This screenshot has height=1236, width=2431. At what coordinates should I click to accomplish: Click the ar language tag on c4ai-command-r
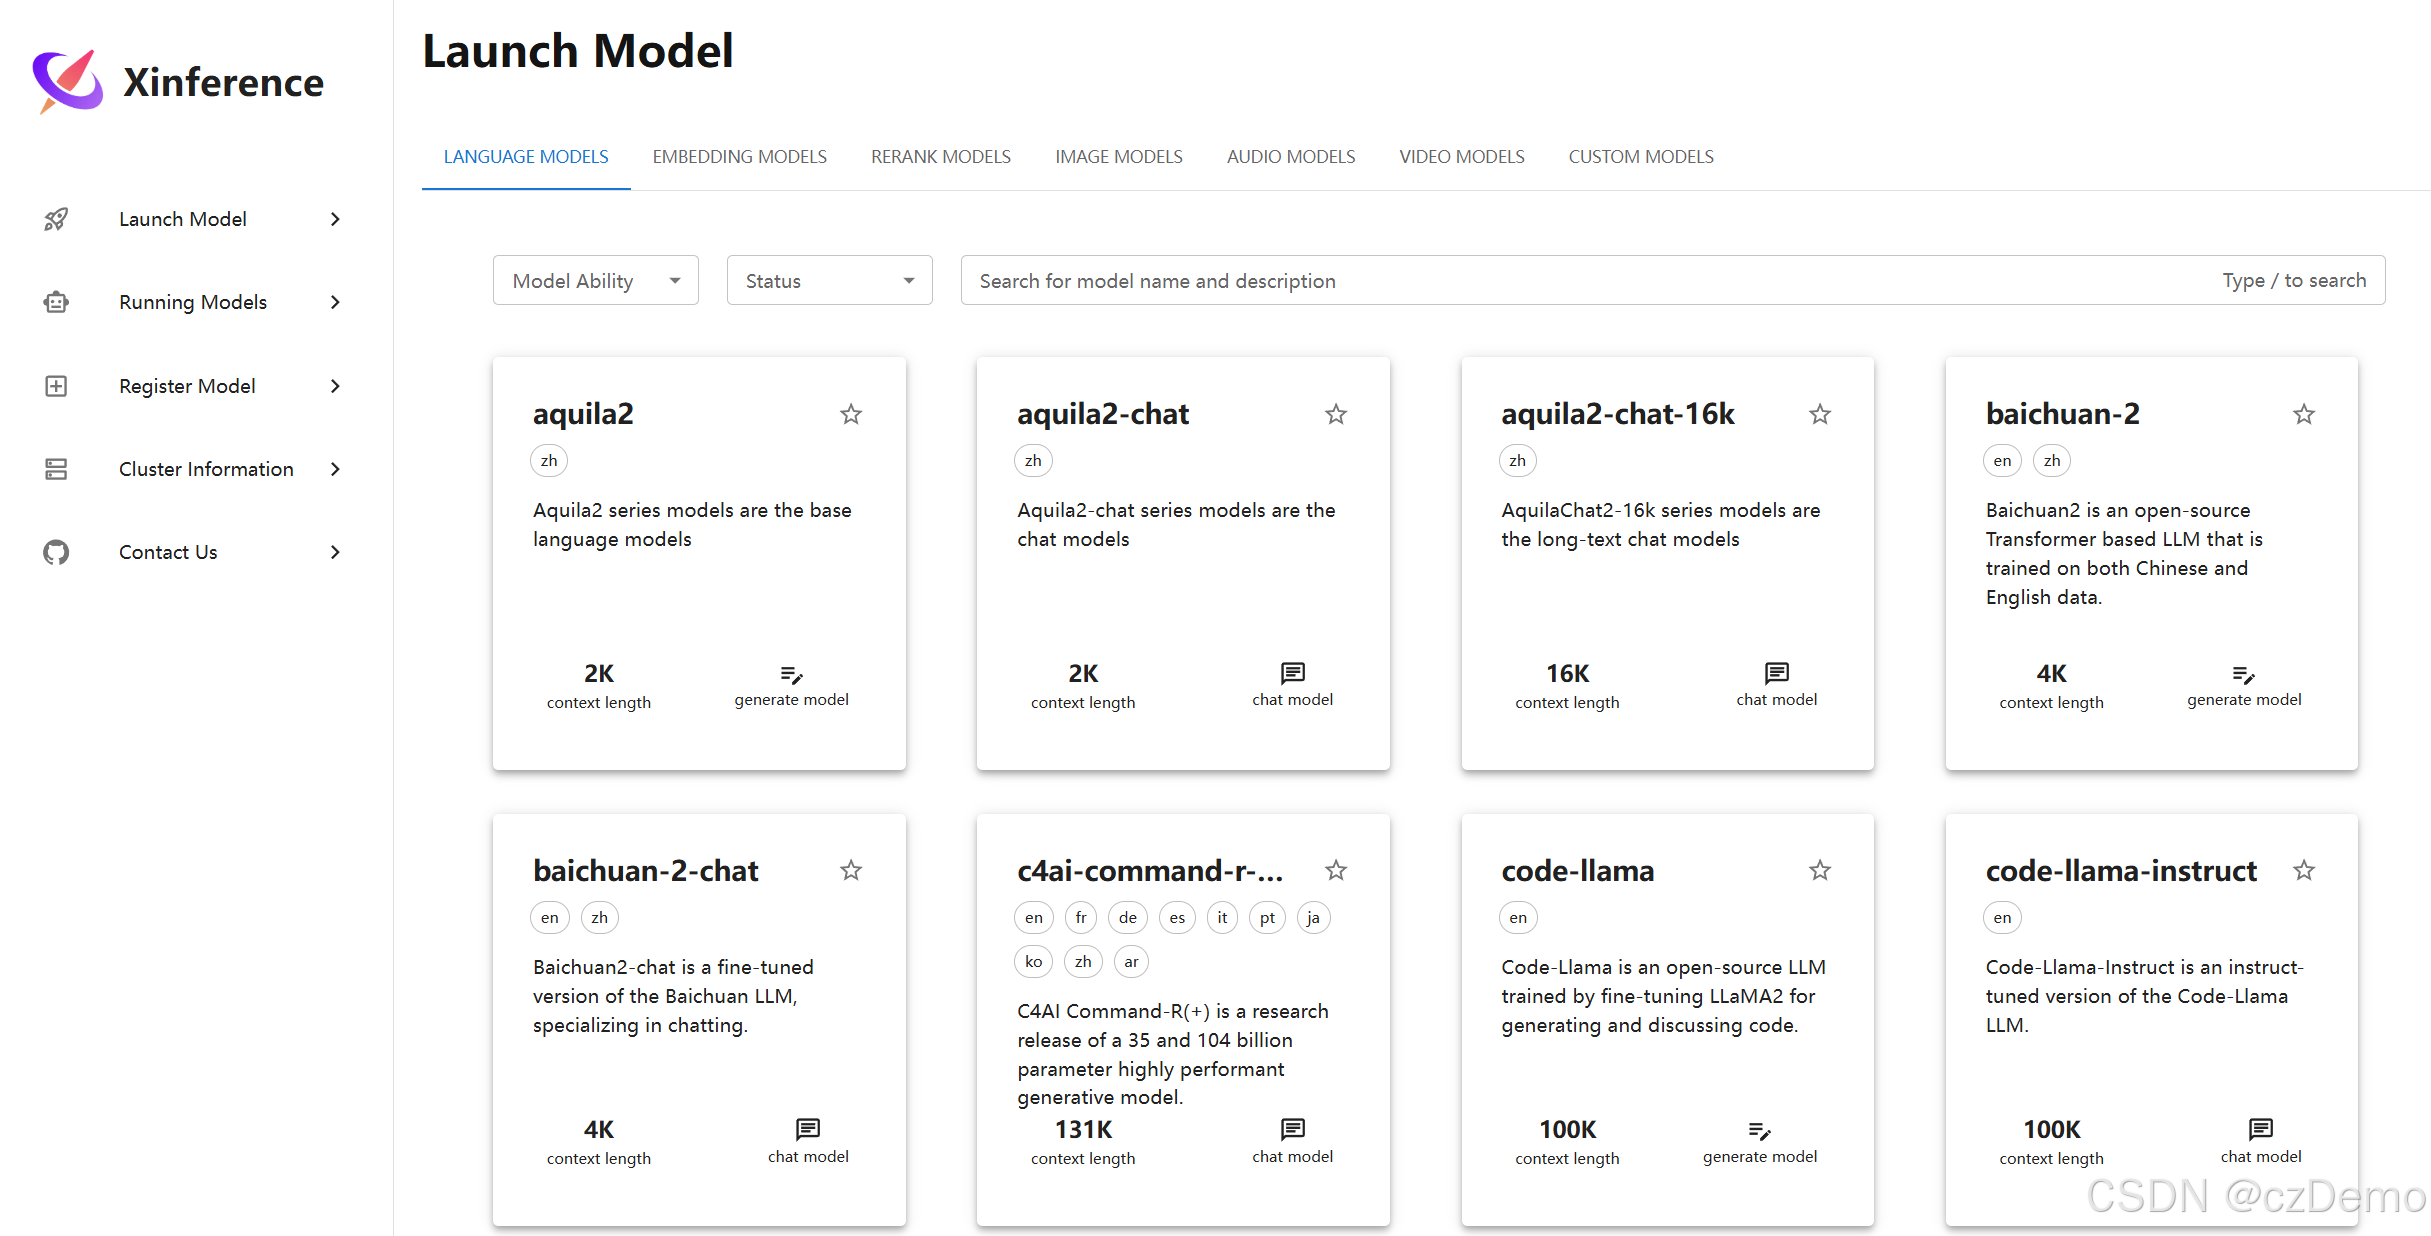(1131, 962)
